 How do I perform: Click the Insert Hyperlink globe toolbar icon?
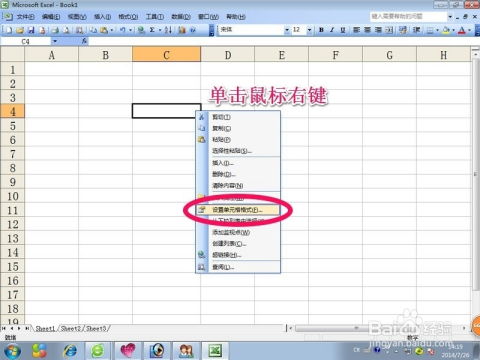point(141,30)
